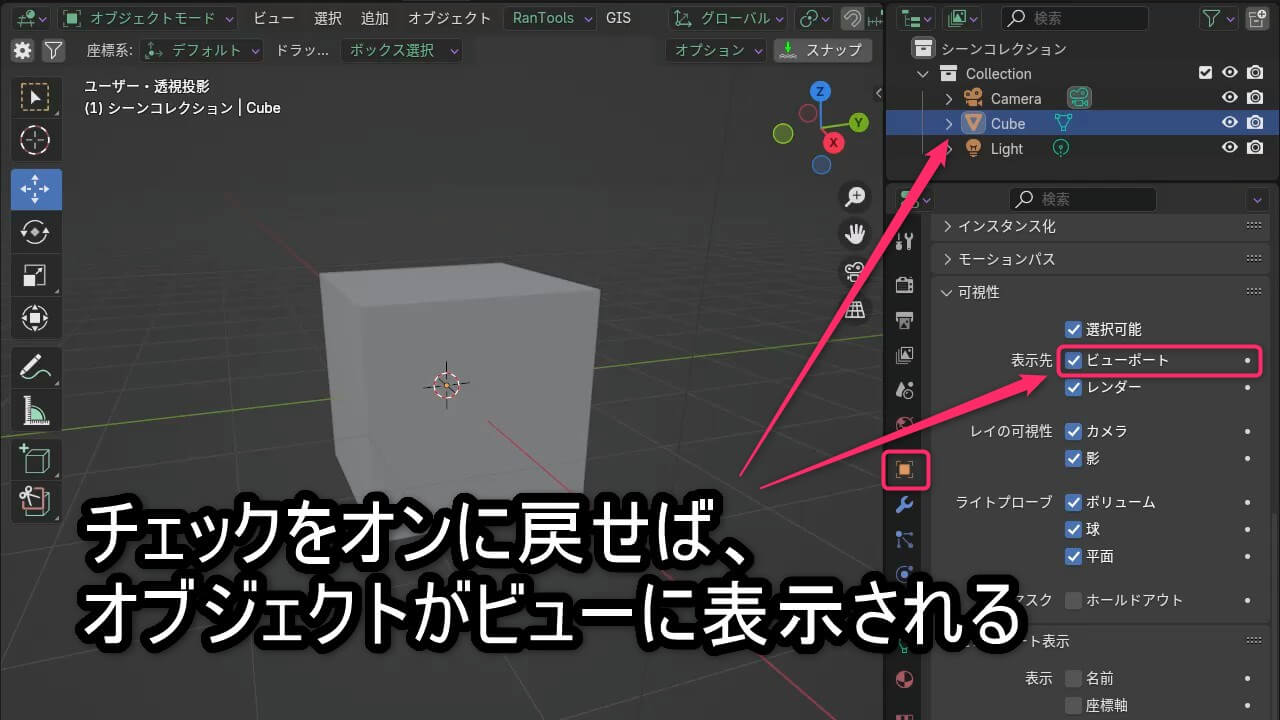Activate the combined Transform tool
The height and width of the screenshot is (720, 1280).
[36, 319]
